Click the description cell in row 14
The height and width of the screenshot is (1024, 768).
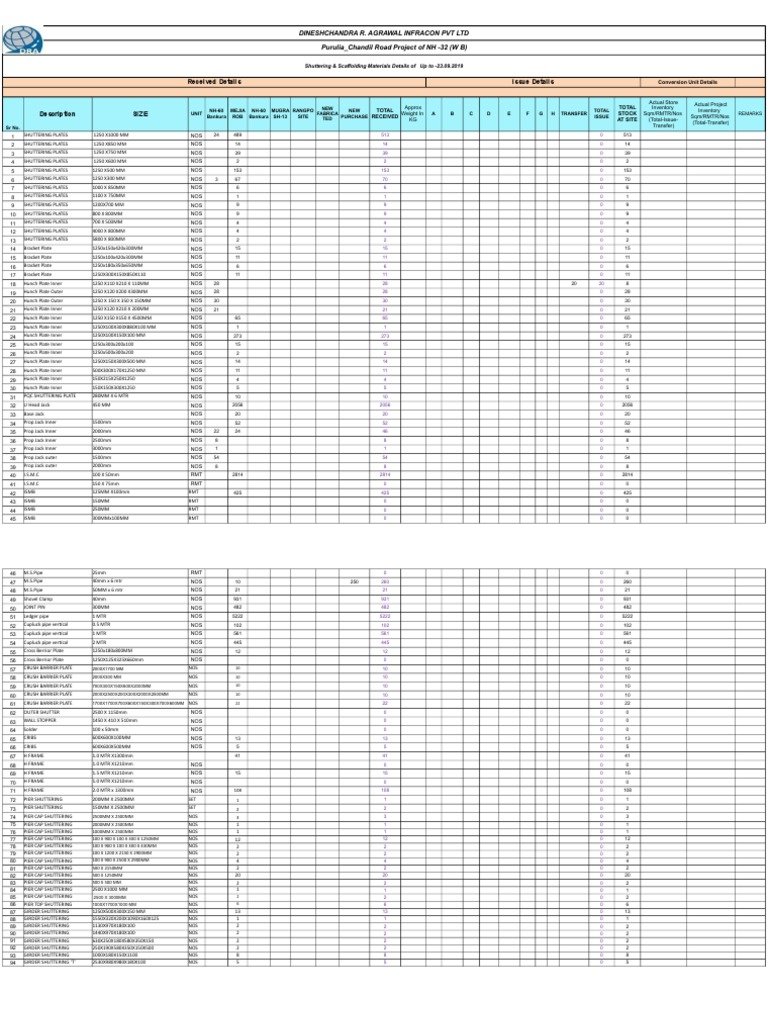[x=57, y=248]
